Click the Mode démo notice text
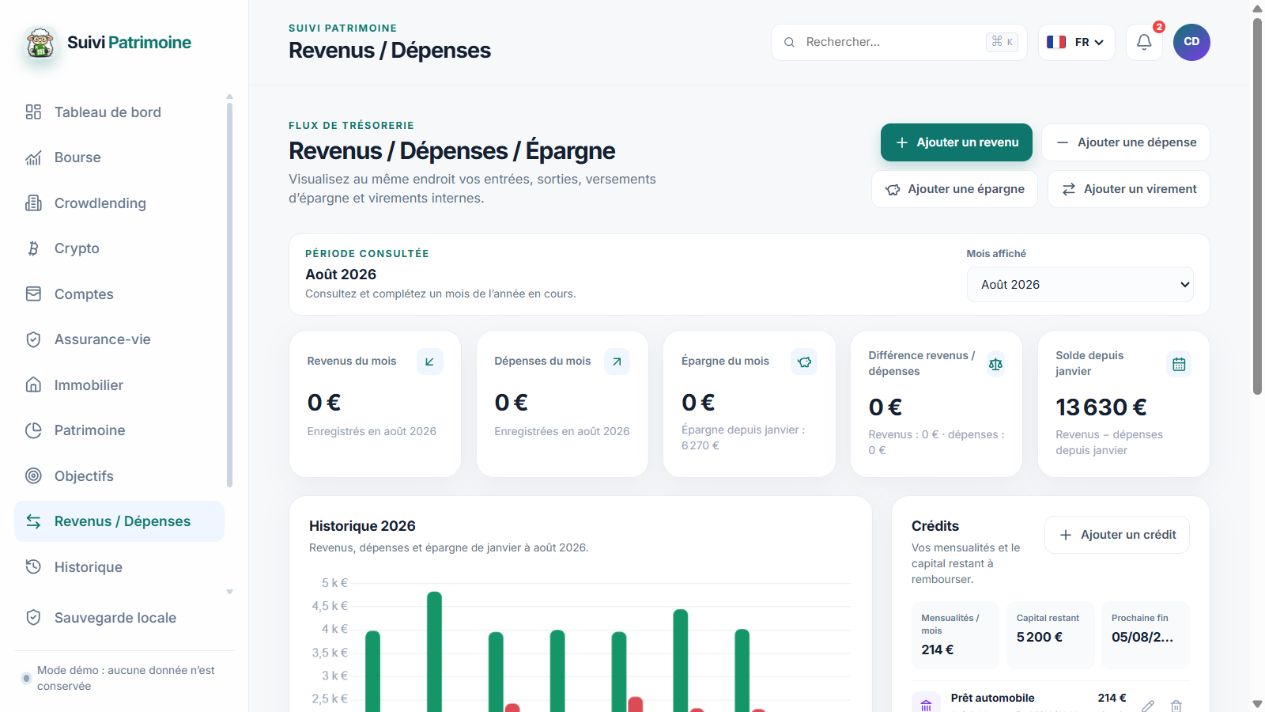 click(x=126, y=678)
